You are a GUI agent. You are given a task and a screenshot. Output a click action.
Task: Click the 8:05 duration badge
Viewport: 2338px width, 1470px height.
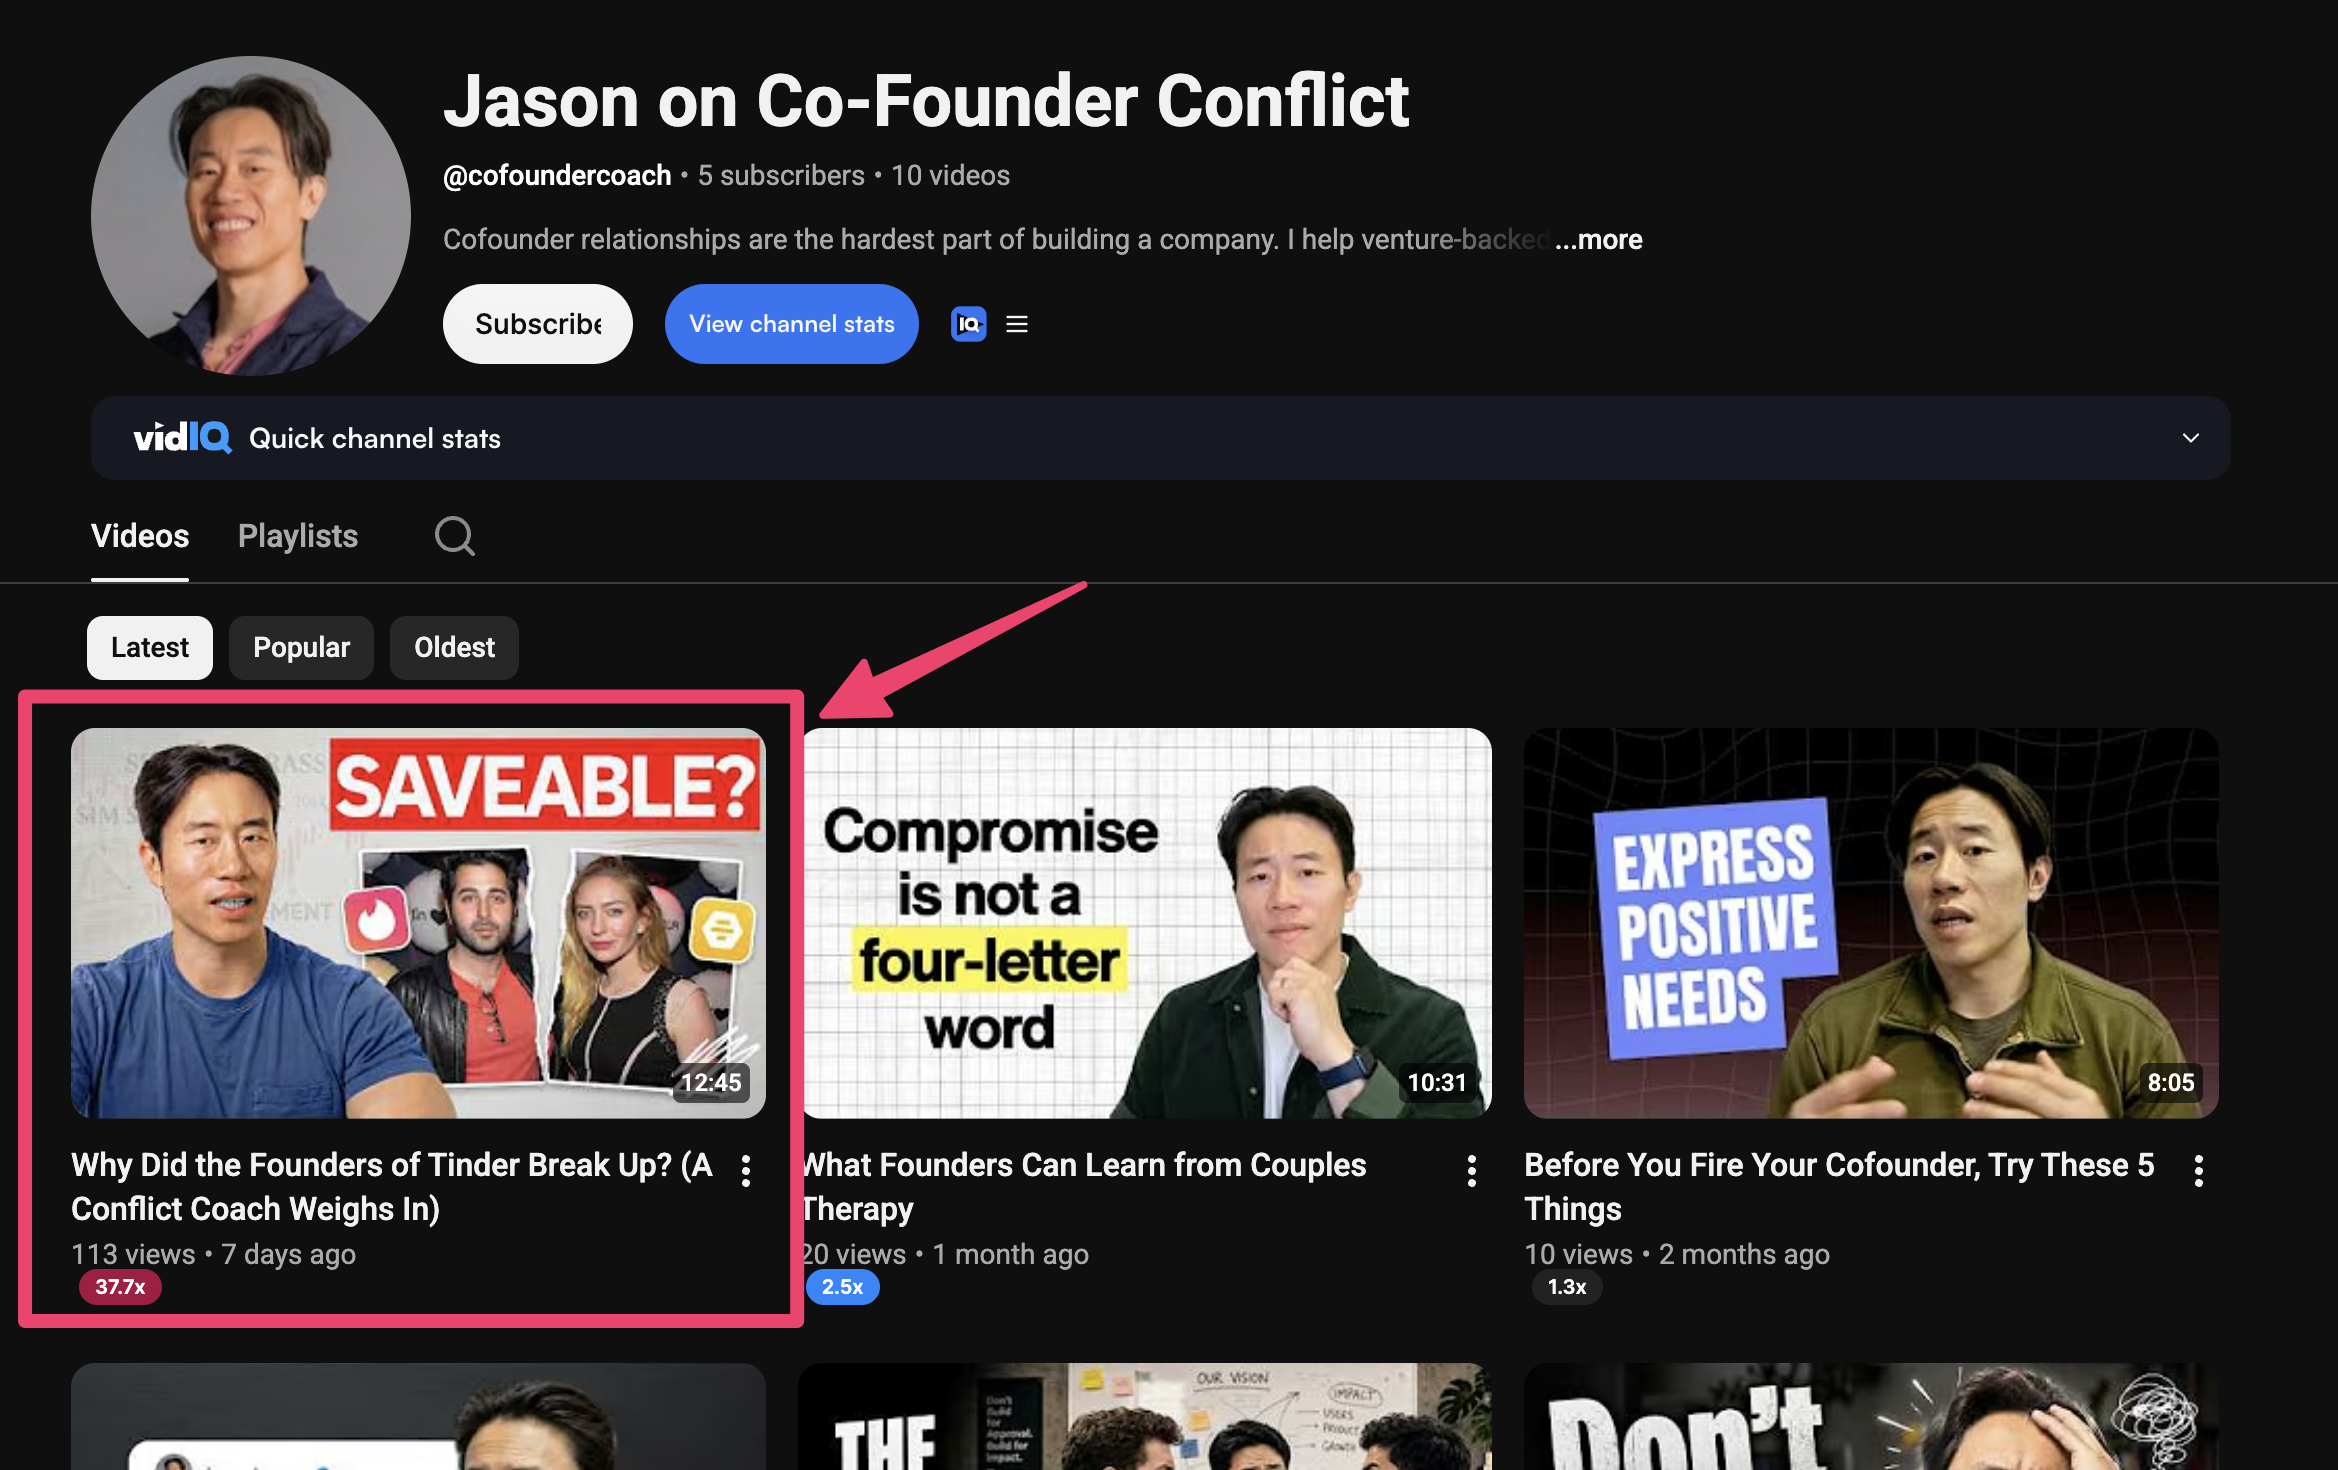coord(2171,1083)
